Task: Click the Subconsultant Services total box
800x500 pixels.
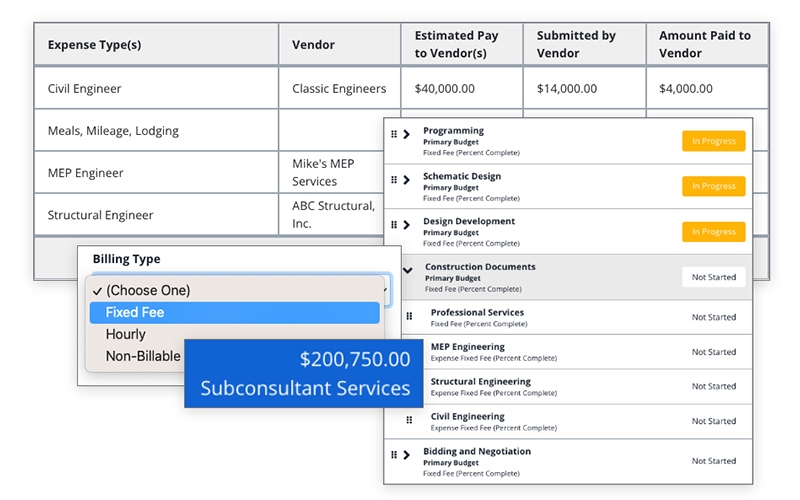Action: (x=303, y=373)
